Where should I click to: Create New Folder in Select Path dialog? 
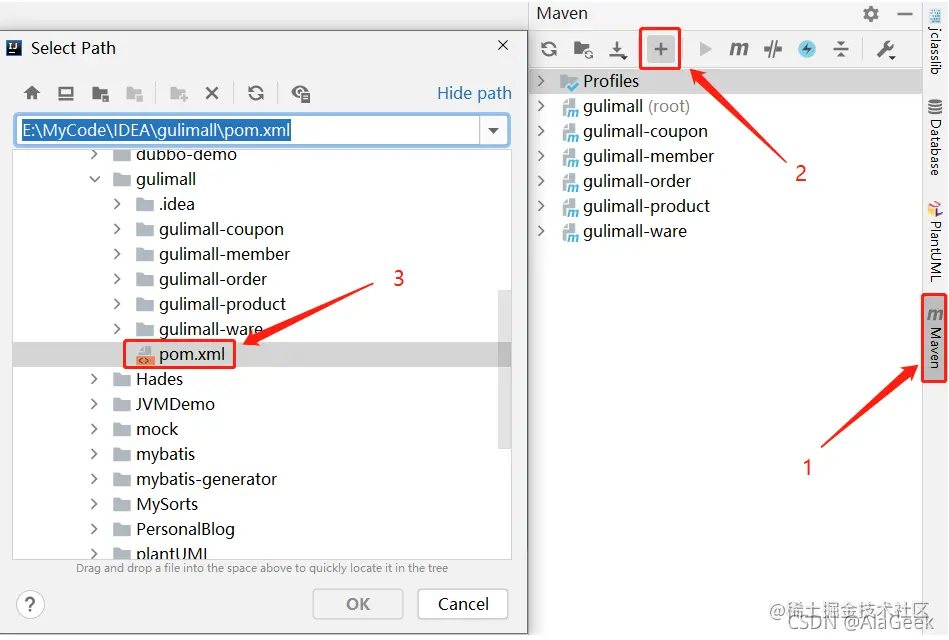(x=179, y=94)
